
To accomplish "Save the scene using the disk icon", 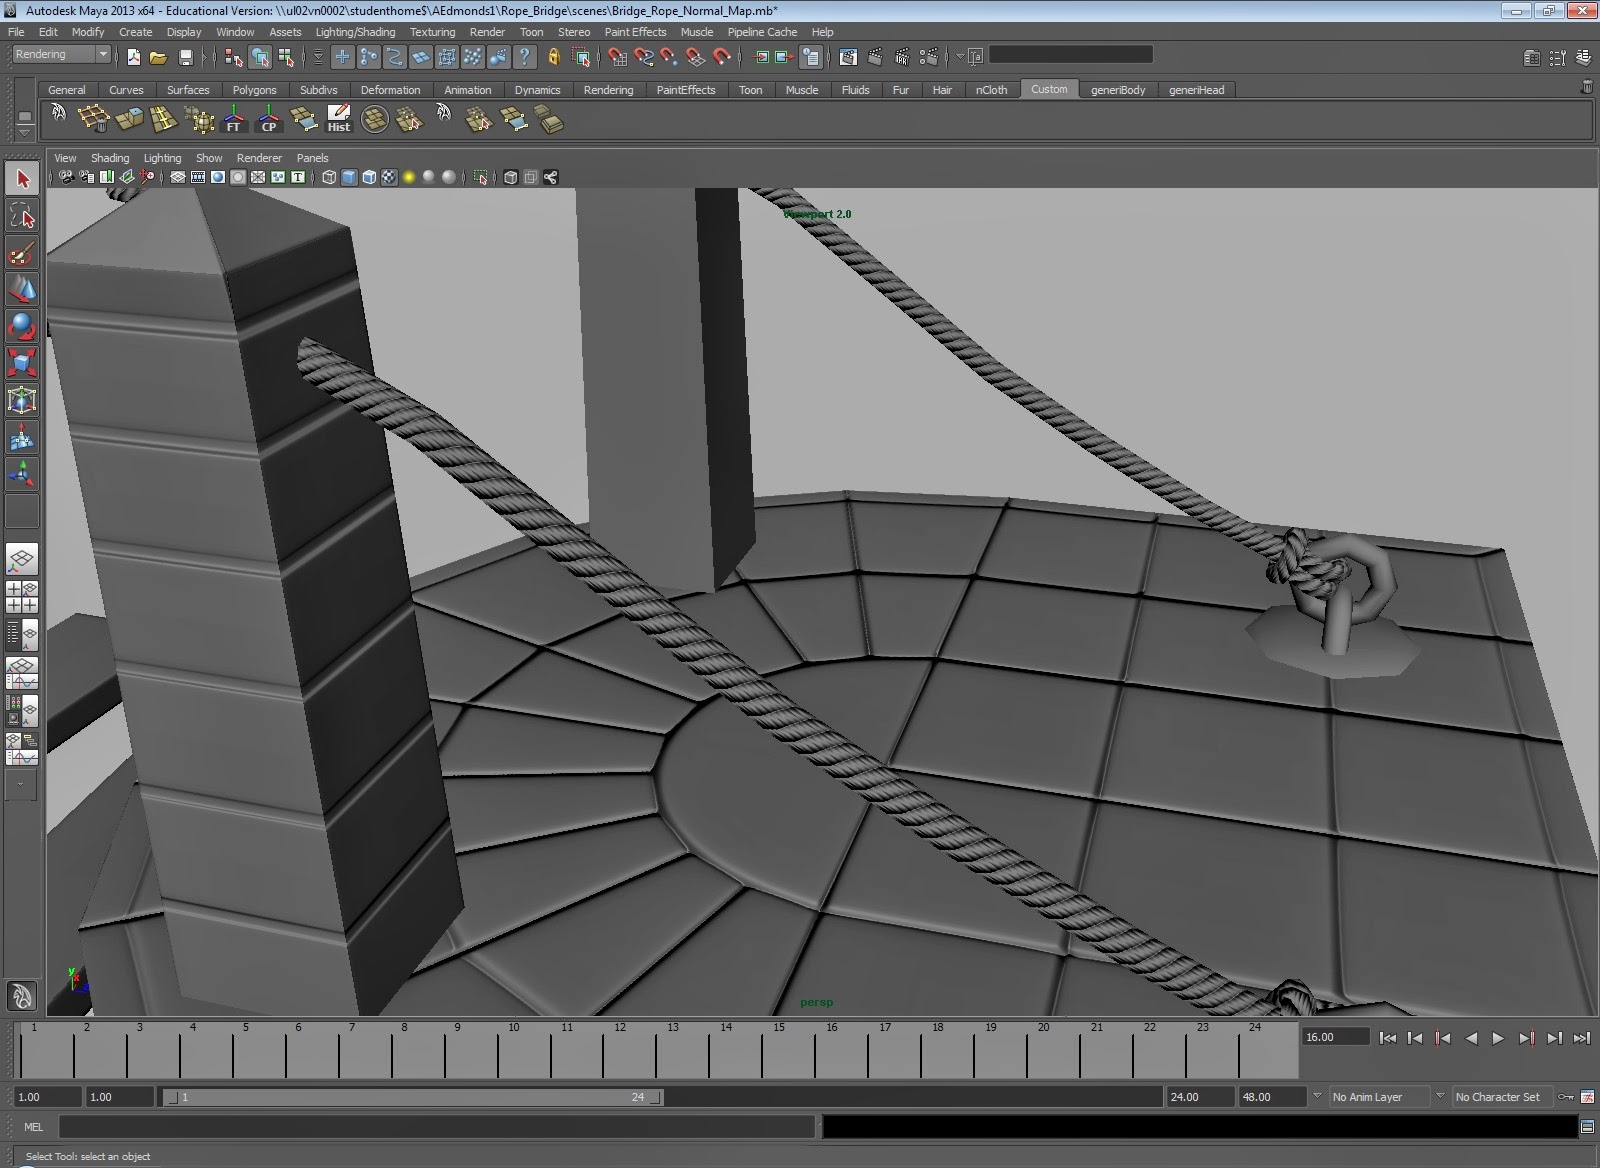I will 184,57.
